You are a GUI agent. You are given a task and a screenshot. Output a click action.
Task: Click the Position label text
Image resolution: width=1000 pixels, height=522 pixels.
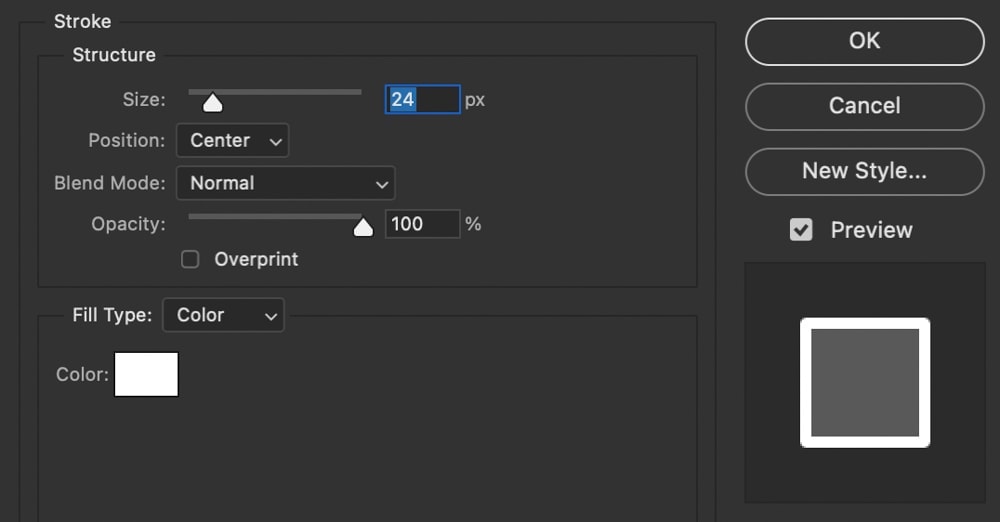[126, 141]
